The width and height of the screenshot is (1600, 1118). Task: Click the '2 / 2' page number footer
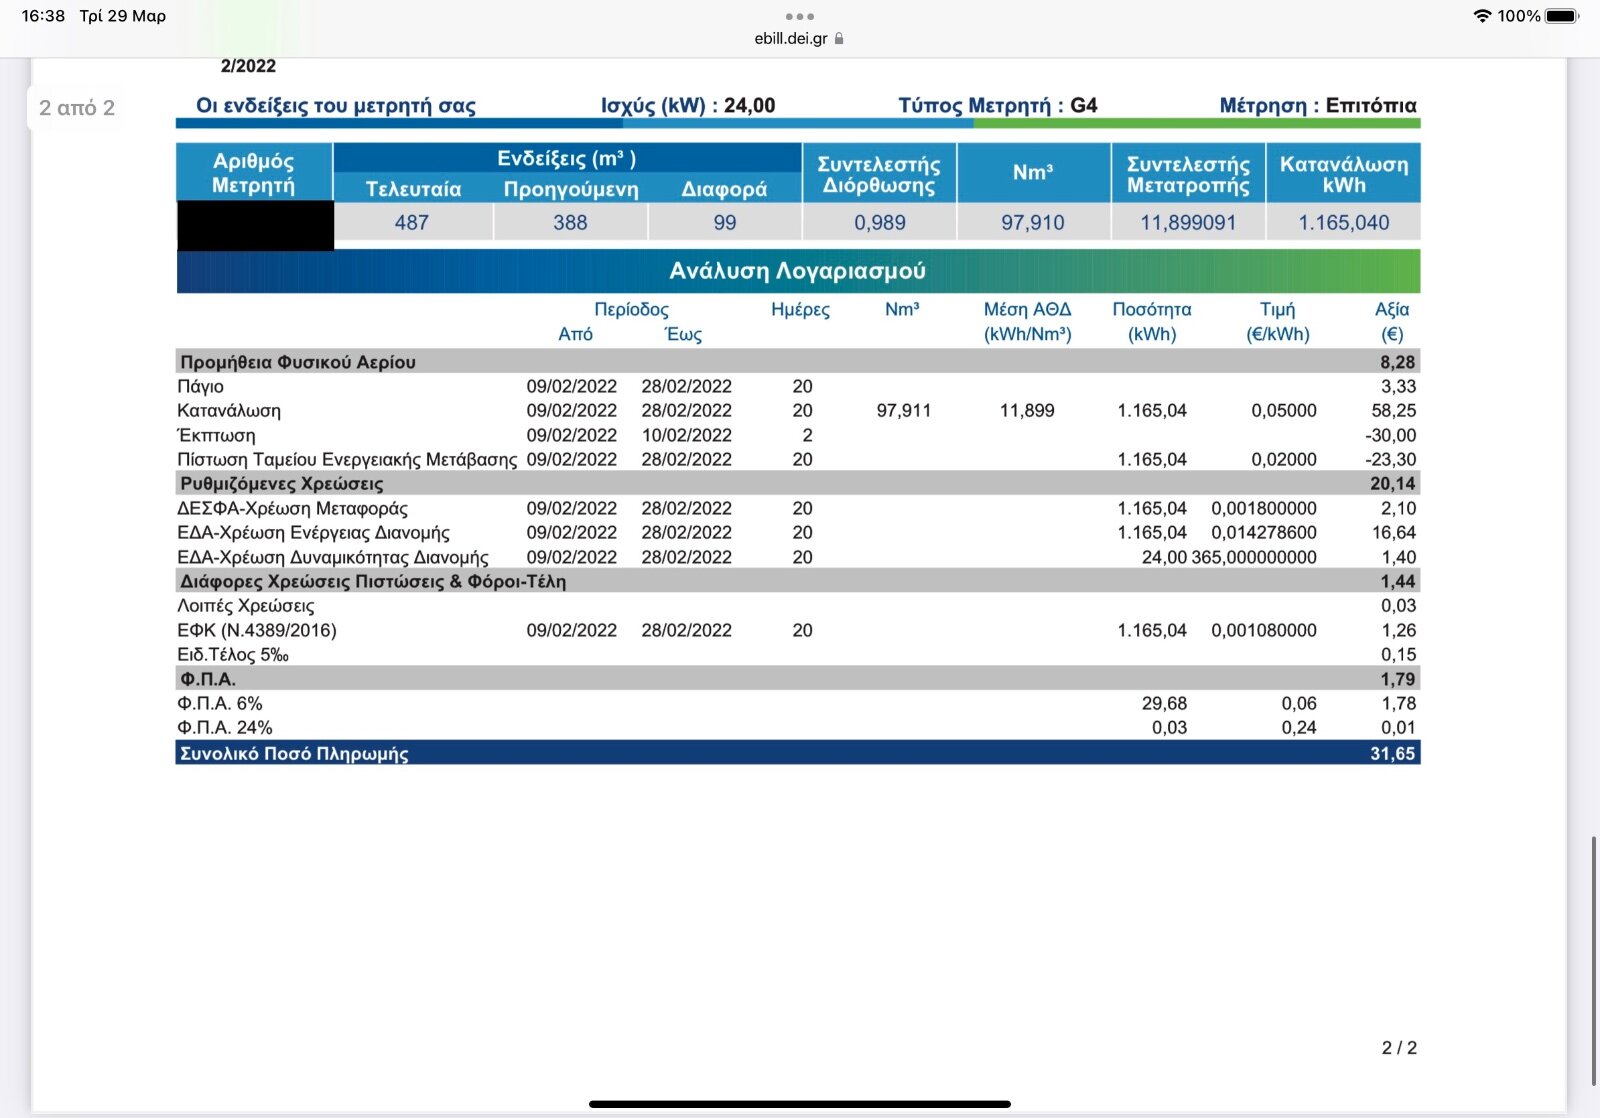1398,1048
